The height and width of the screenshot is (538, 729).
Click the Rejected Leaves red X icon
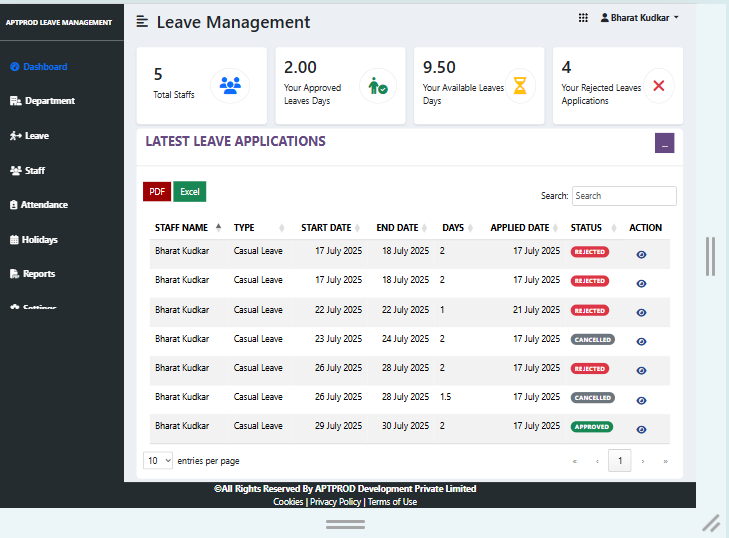click(x=658, y=86)
